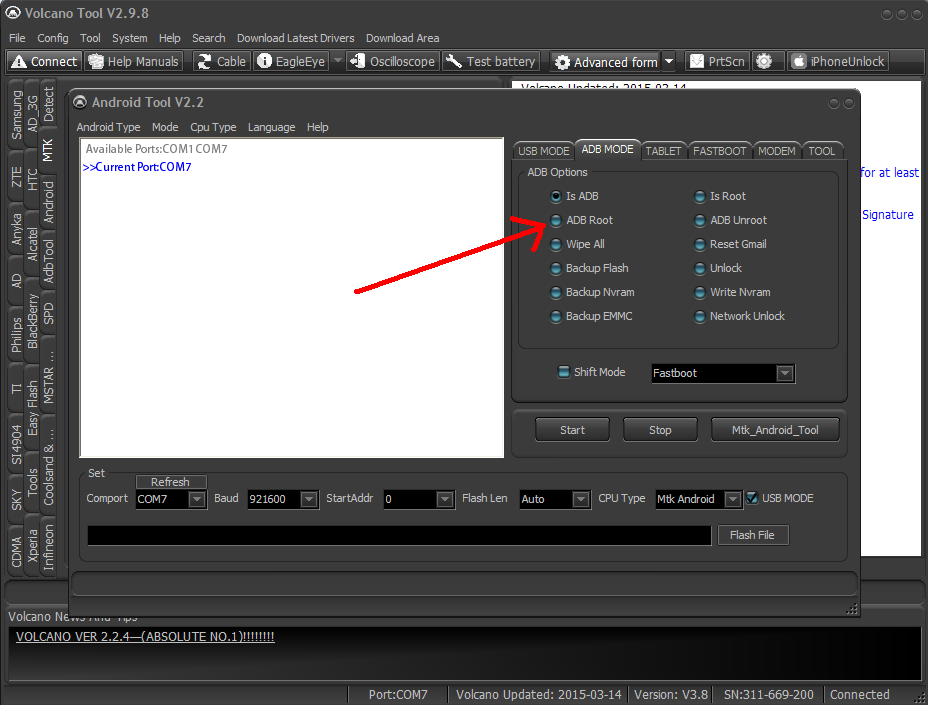928x705 pixels.
Task: Click the Volcano Tool title bar logo
Action: [12, 12]
